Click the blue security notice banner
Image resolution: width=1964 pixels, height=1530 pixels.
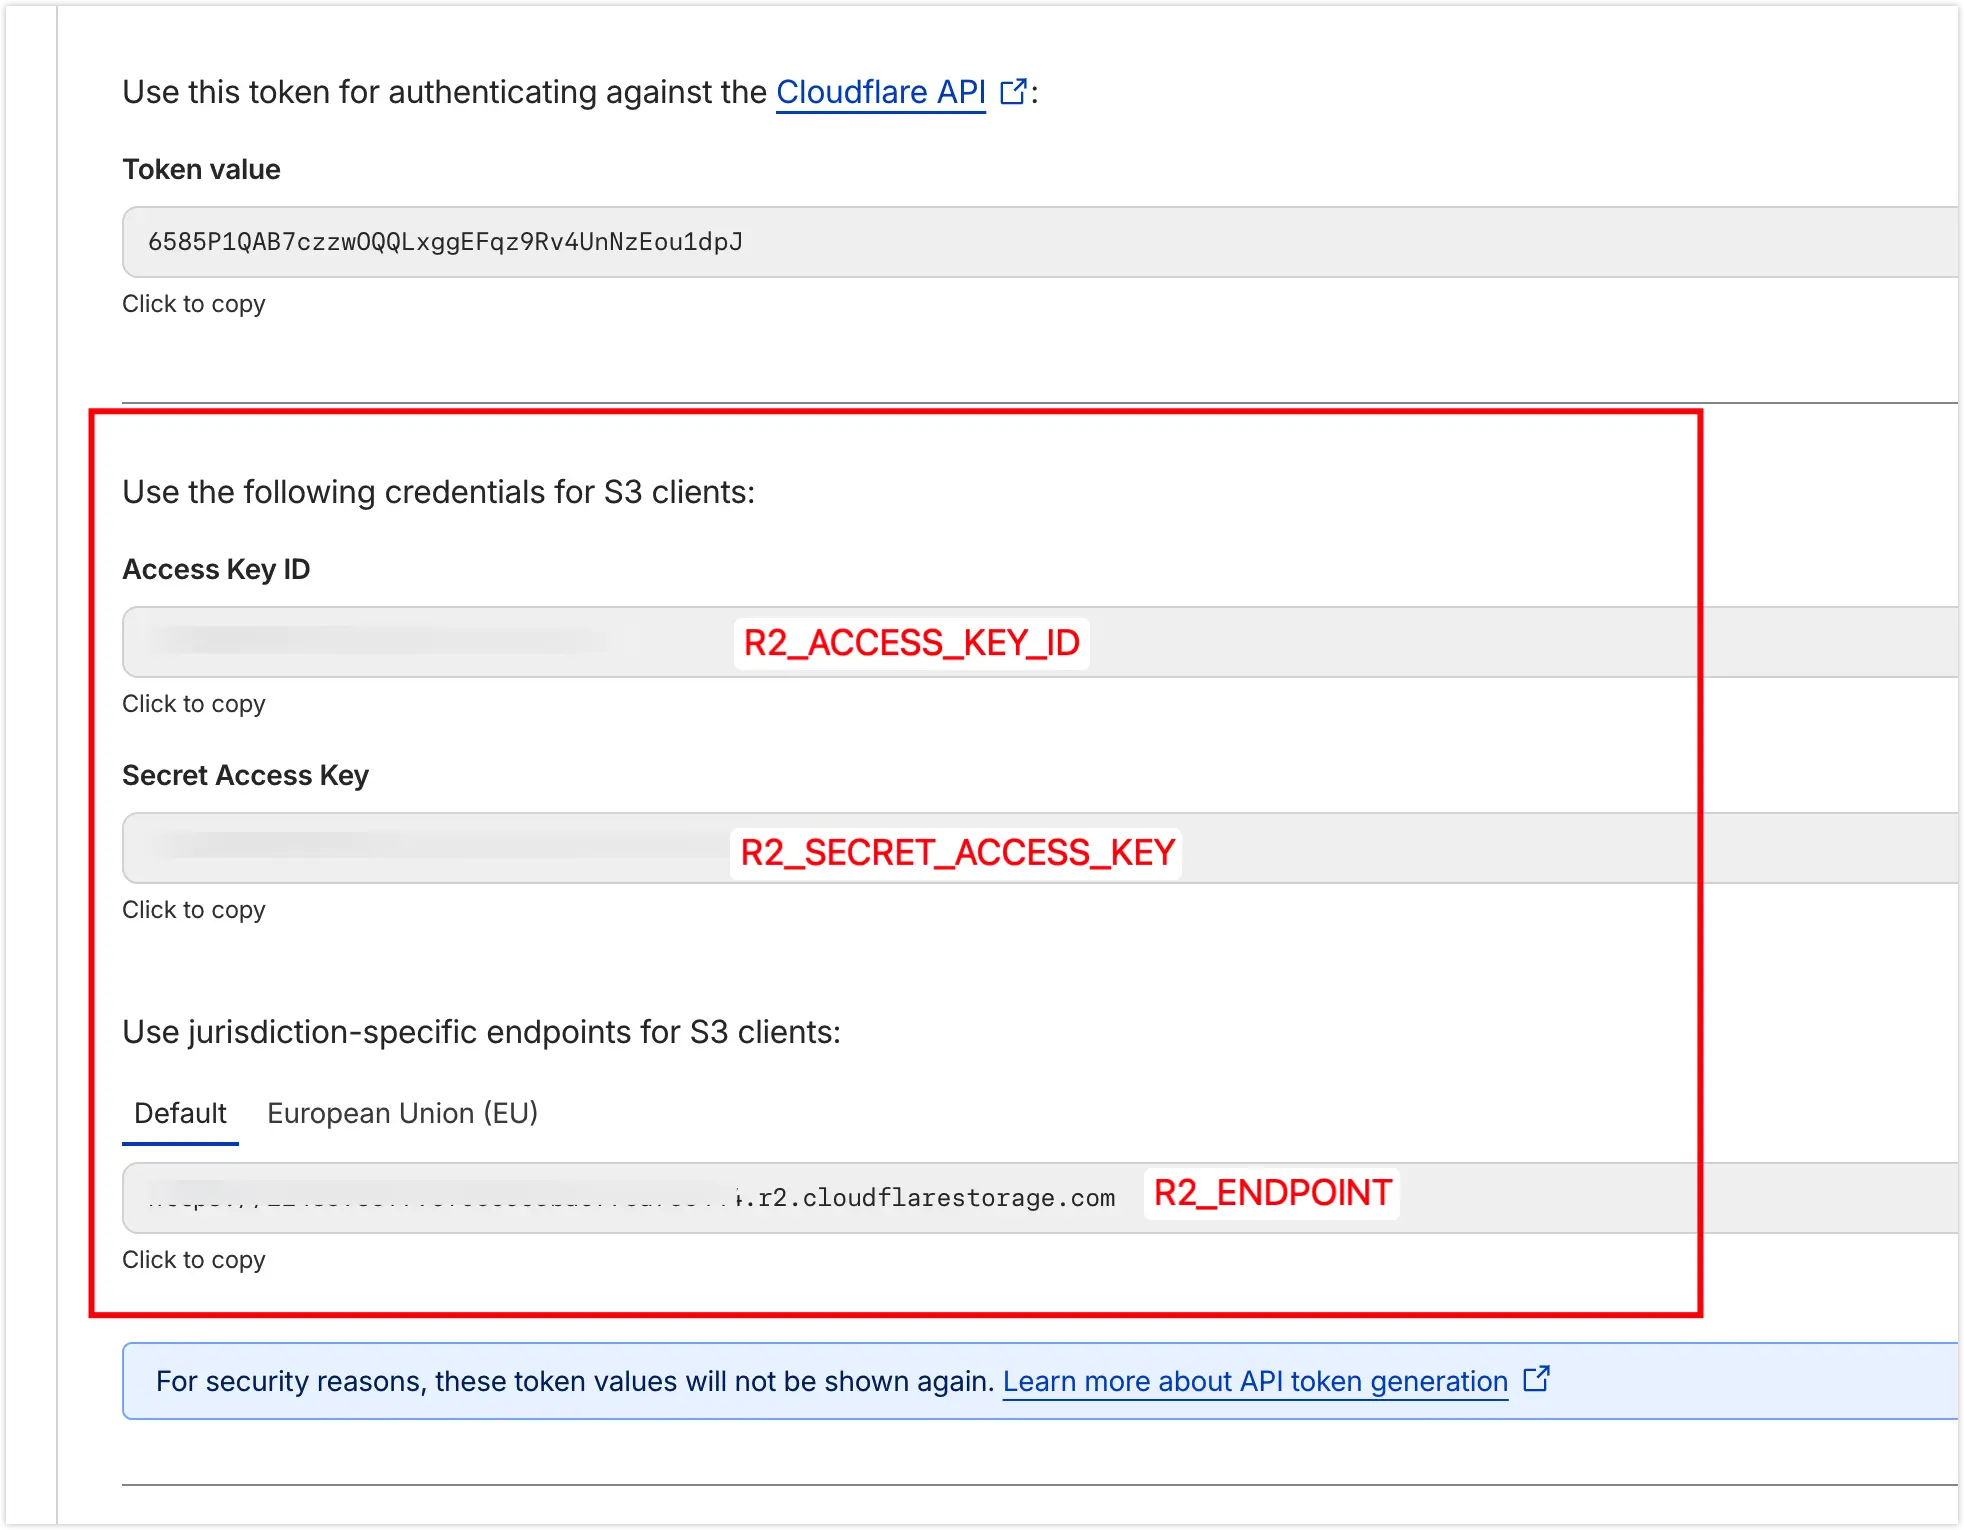(575, 1381)
